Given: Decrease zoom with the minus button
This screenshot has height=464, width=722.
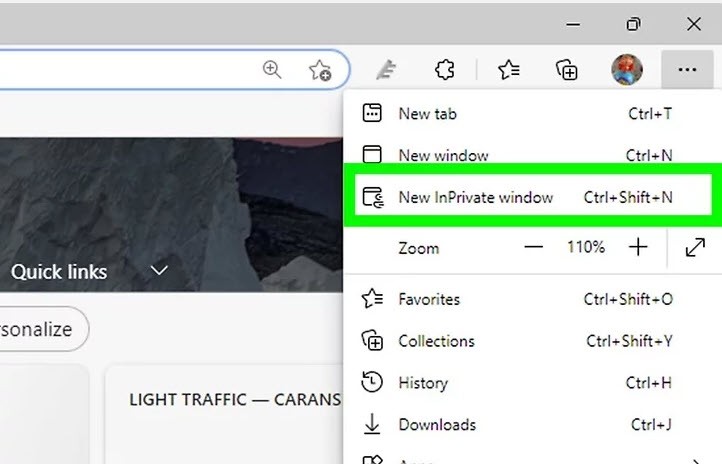Looking at the screenshot, I should coord(533,248).
